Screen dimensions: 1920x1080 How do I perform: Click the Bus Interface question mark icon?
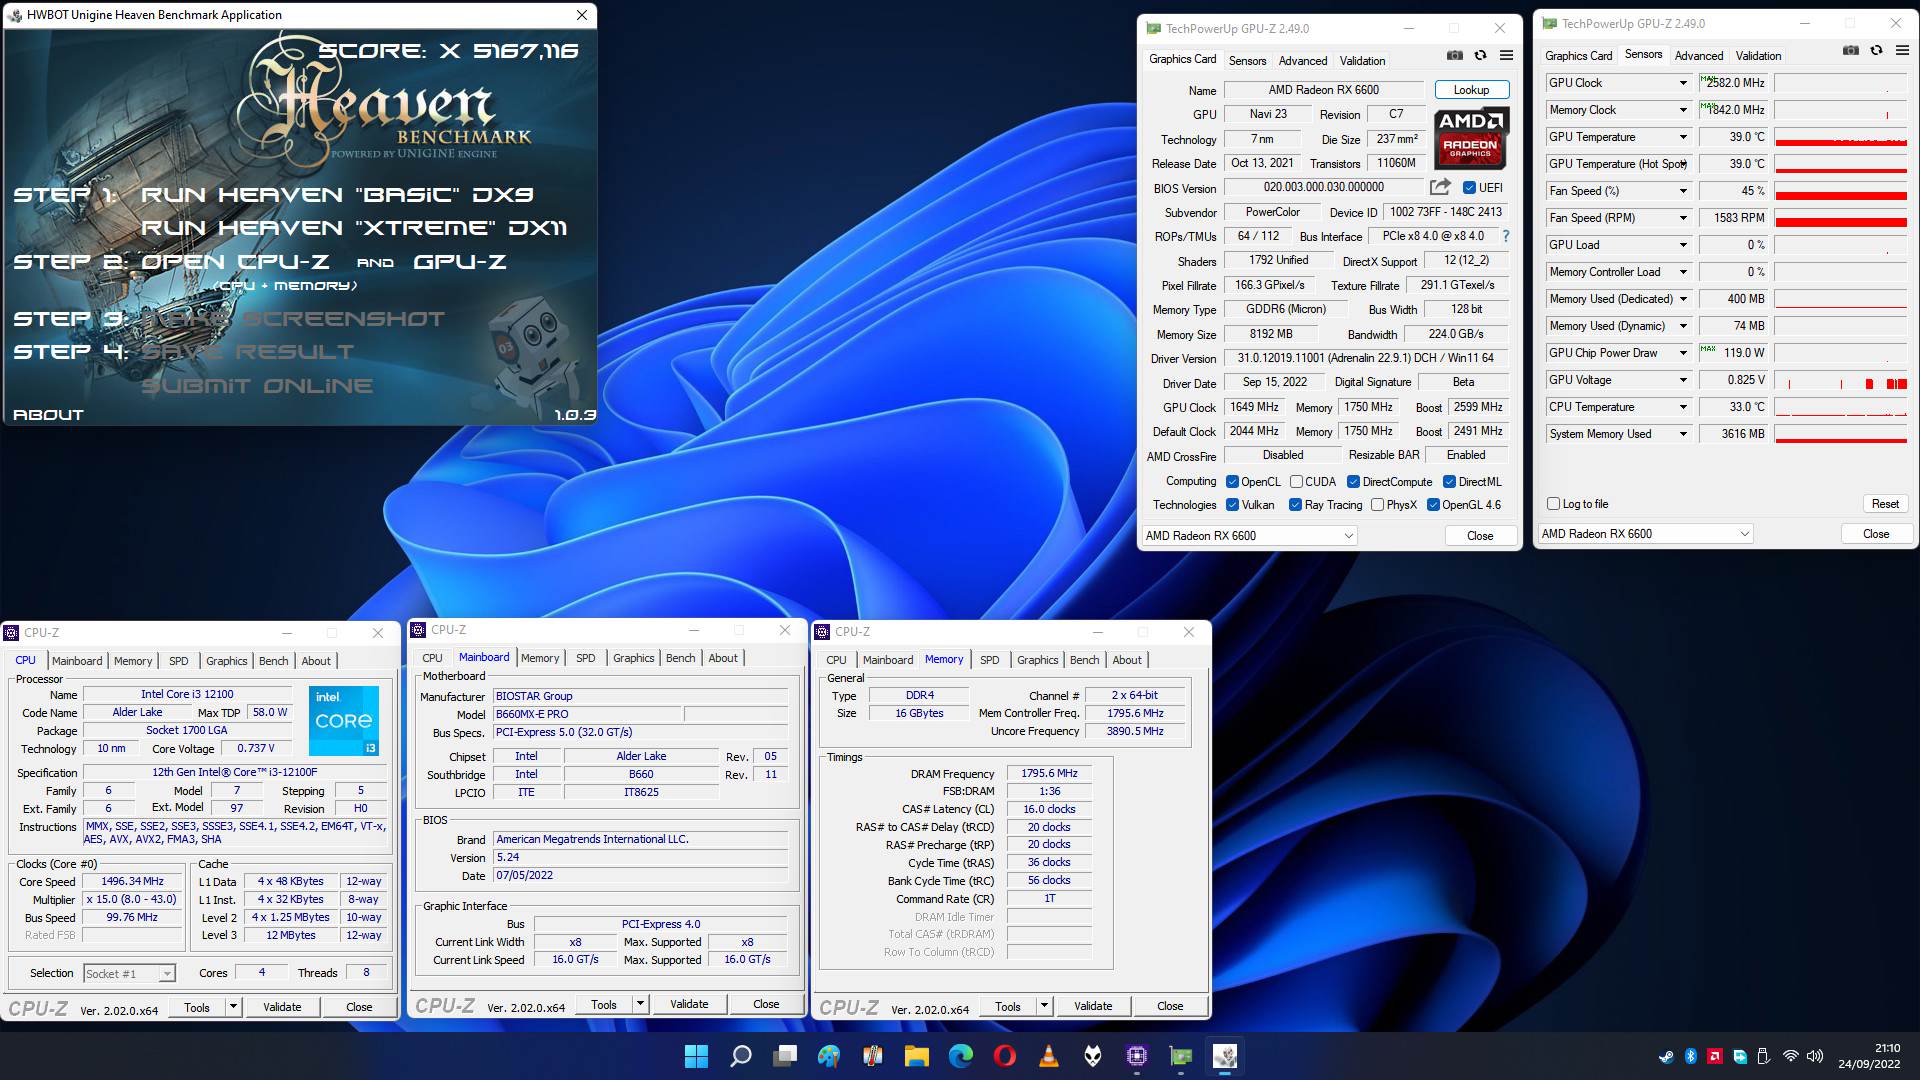tap(1506, 236)
